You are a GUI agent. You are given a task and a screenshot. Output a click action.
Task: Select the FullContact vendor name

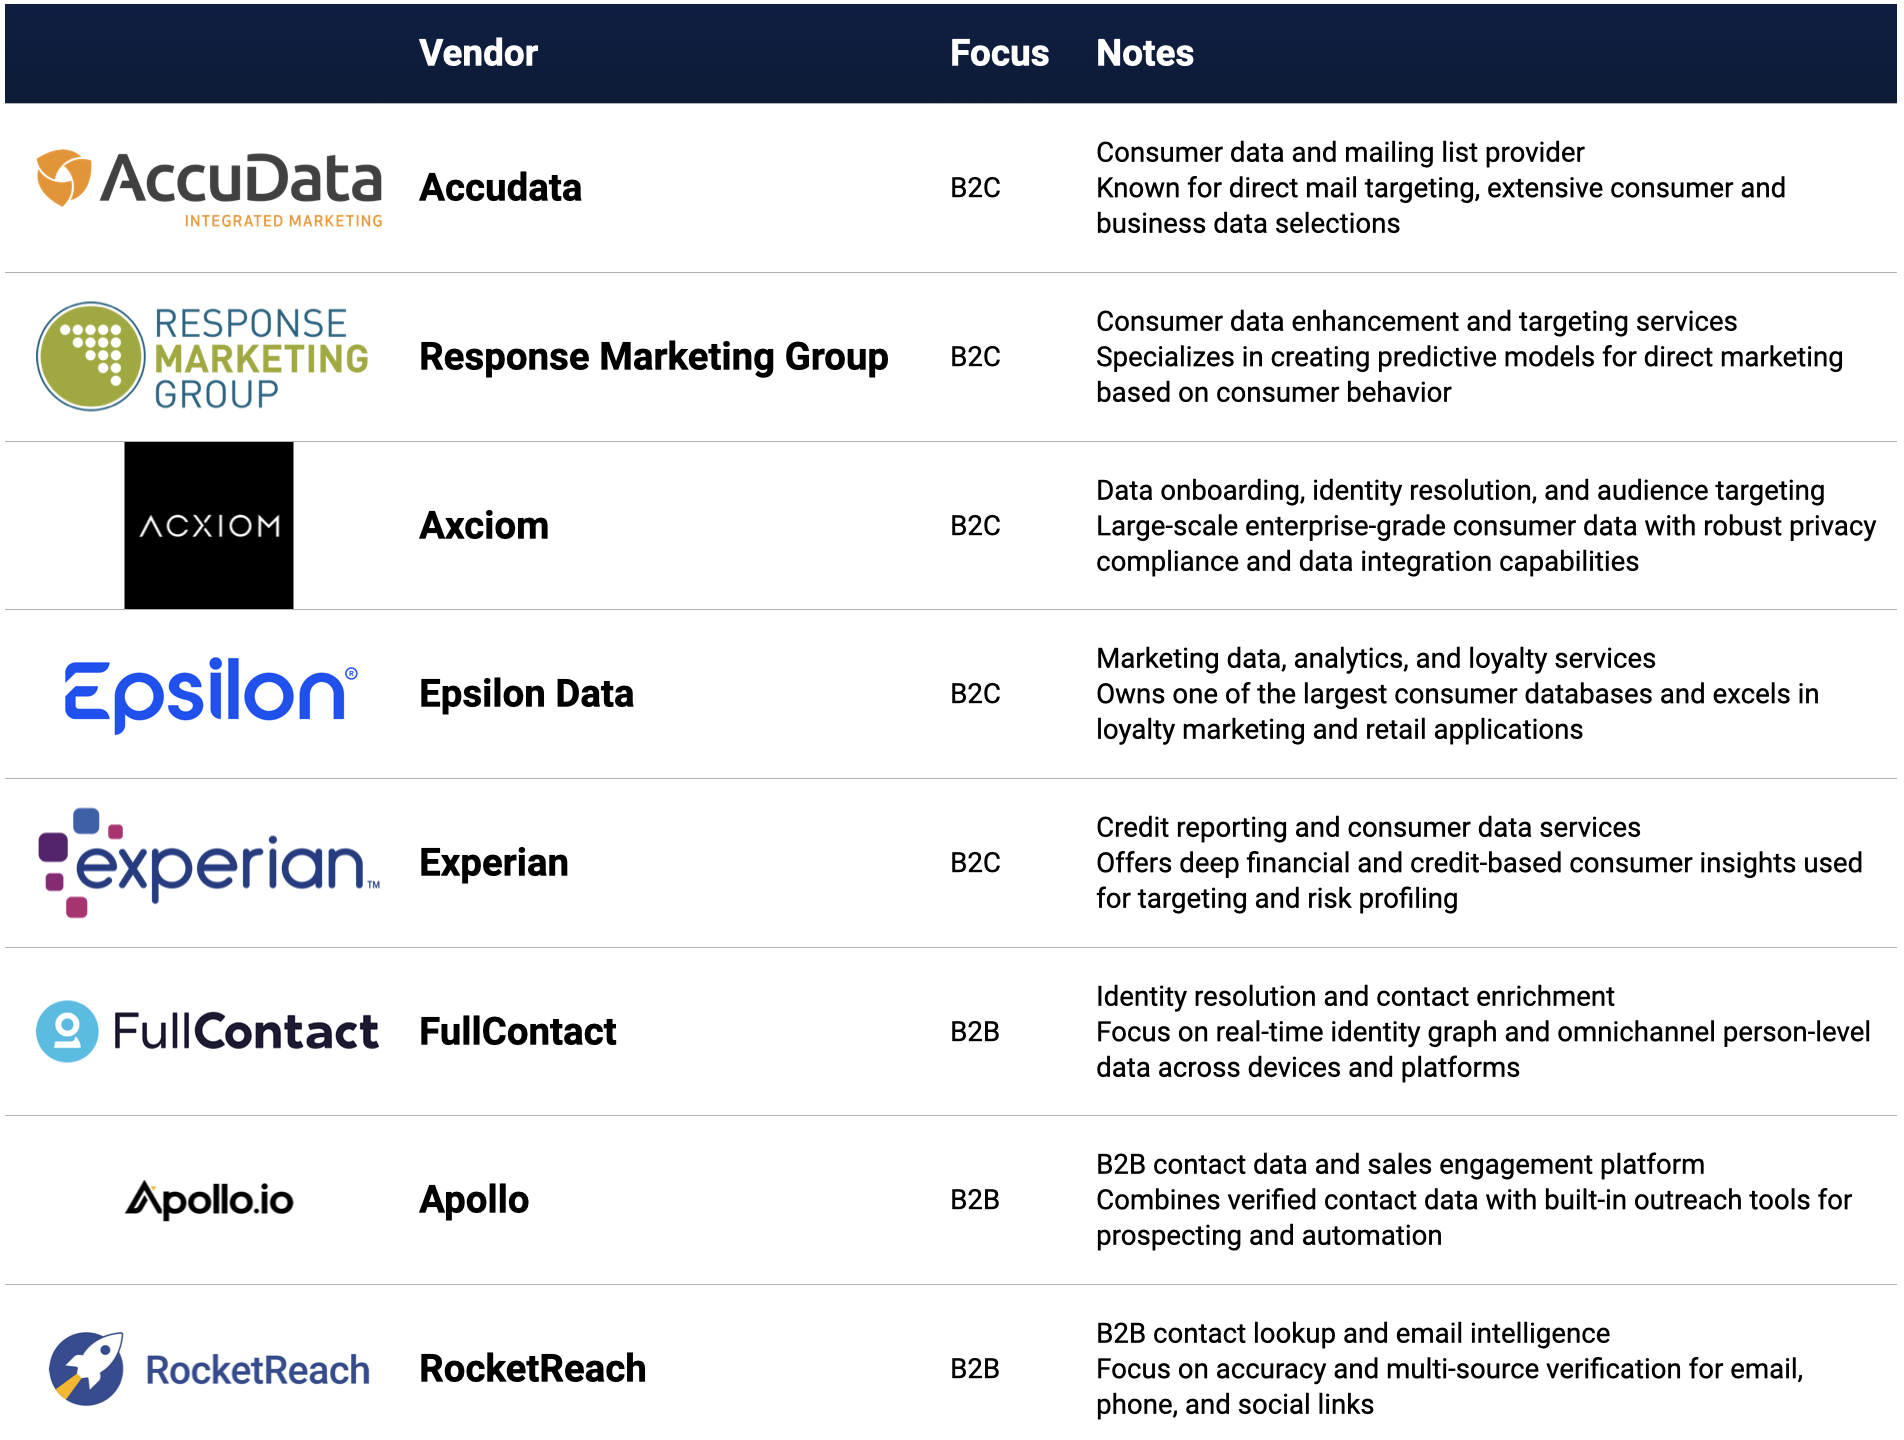tap(518, 1031)
